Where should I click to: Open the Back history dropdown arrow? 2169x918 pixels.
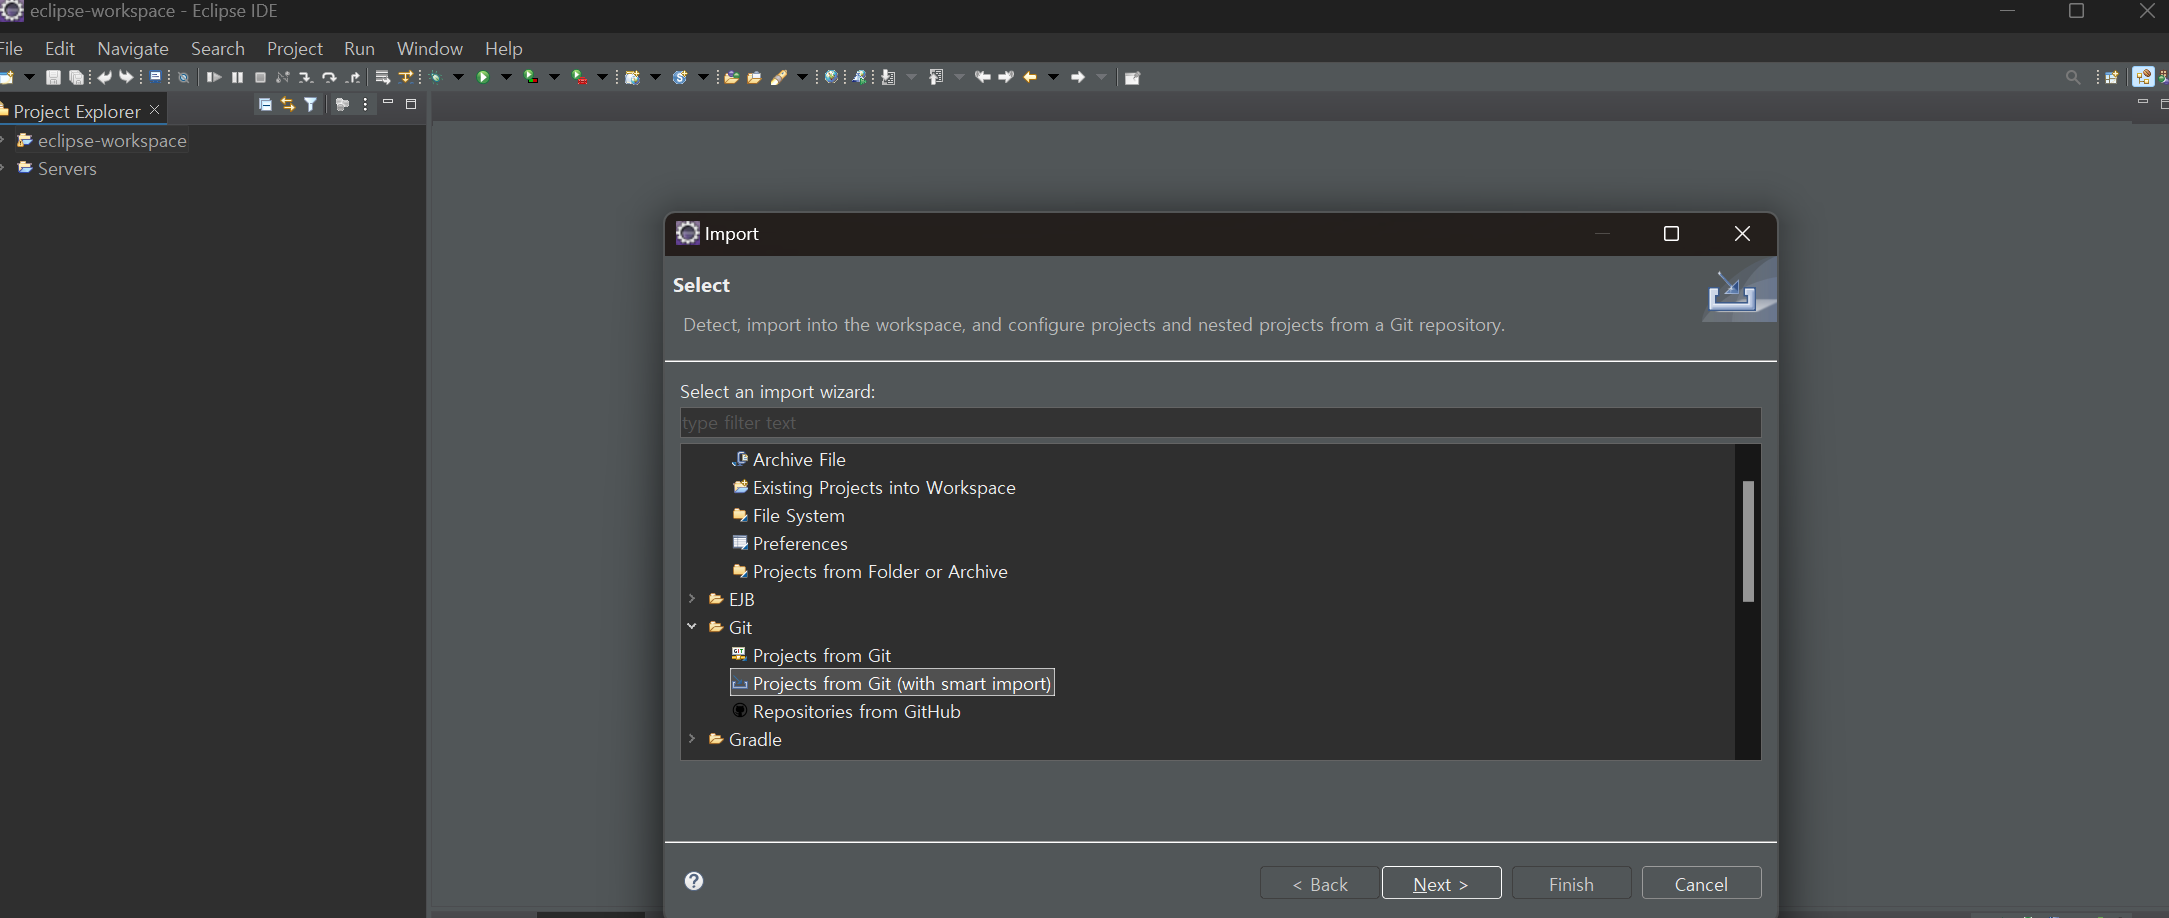(1053, 77)
